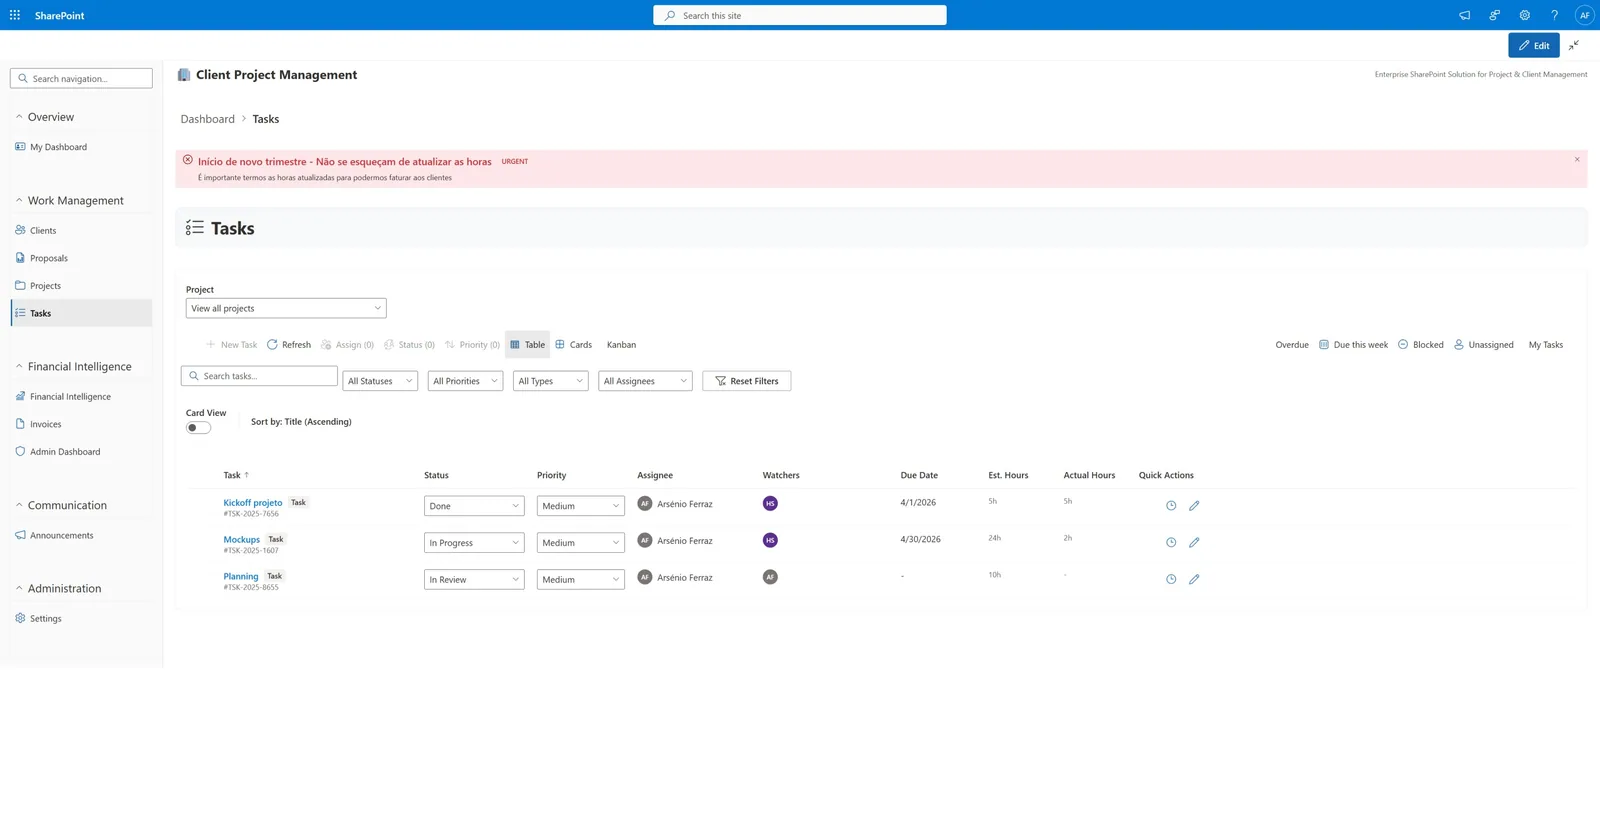The width and height of the screenshot is (1600, 820).
Task: Click the clock icon in the Mockups row
Action: point(1171,542)
